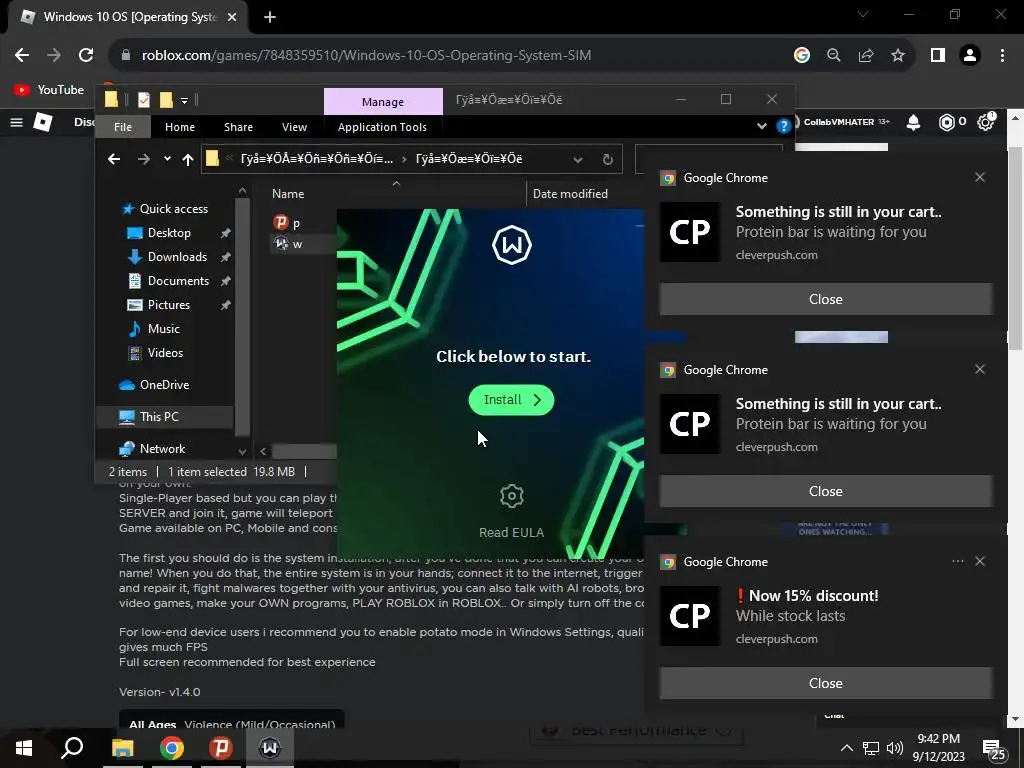Click Close on second cart notification
Image resolution: width=1024 pixels, height=768 pixels.
(826, 491)
